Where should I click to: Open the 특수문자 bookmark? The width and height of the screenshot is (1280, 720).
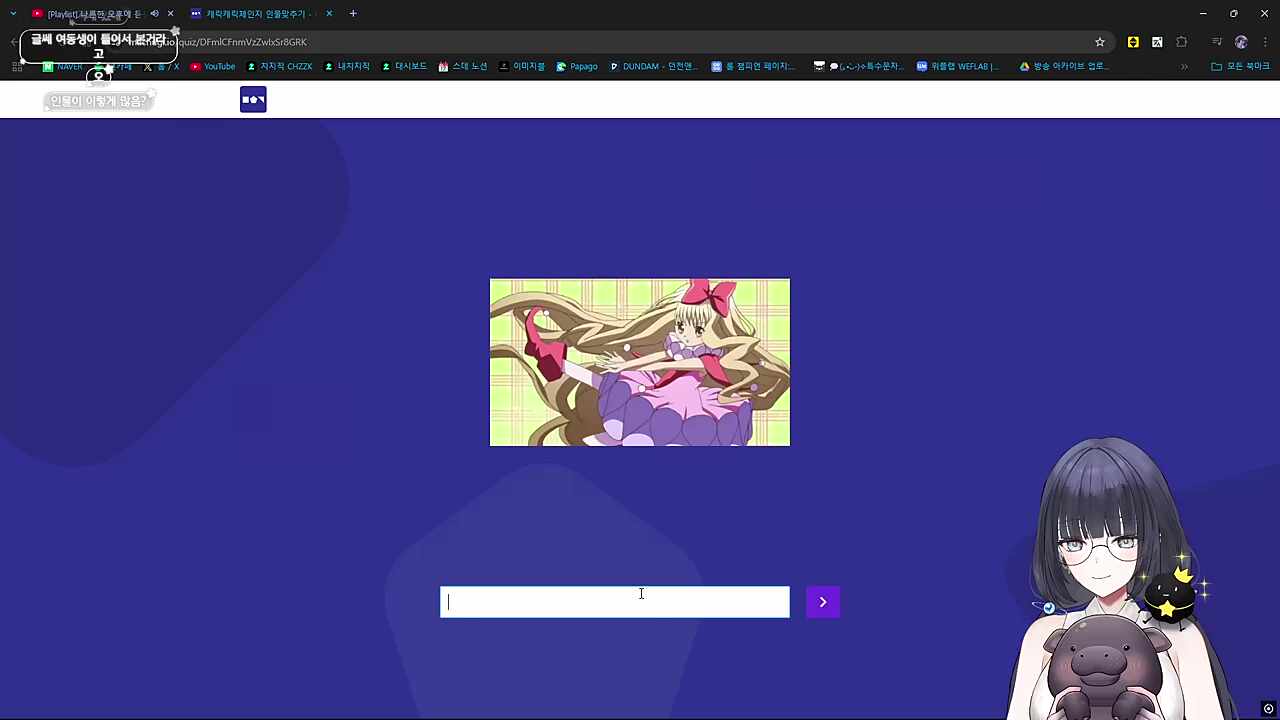tap(859, 67)
